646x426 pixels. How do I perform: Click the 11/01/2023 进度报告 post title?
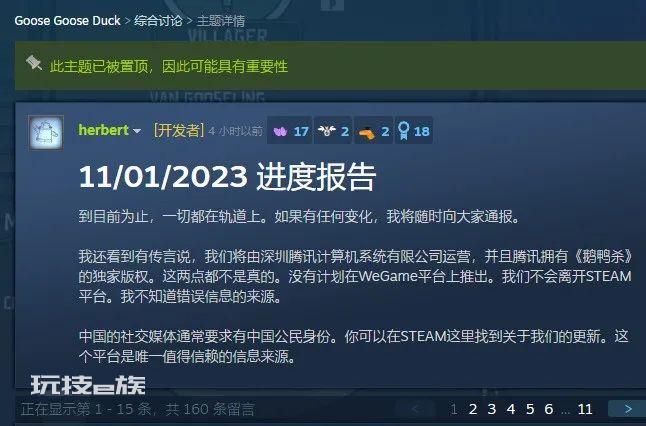[x=227, y=177]
